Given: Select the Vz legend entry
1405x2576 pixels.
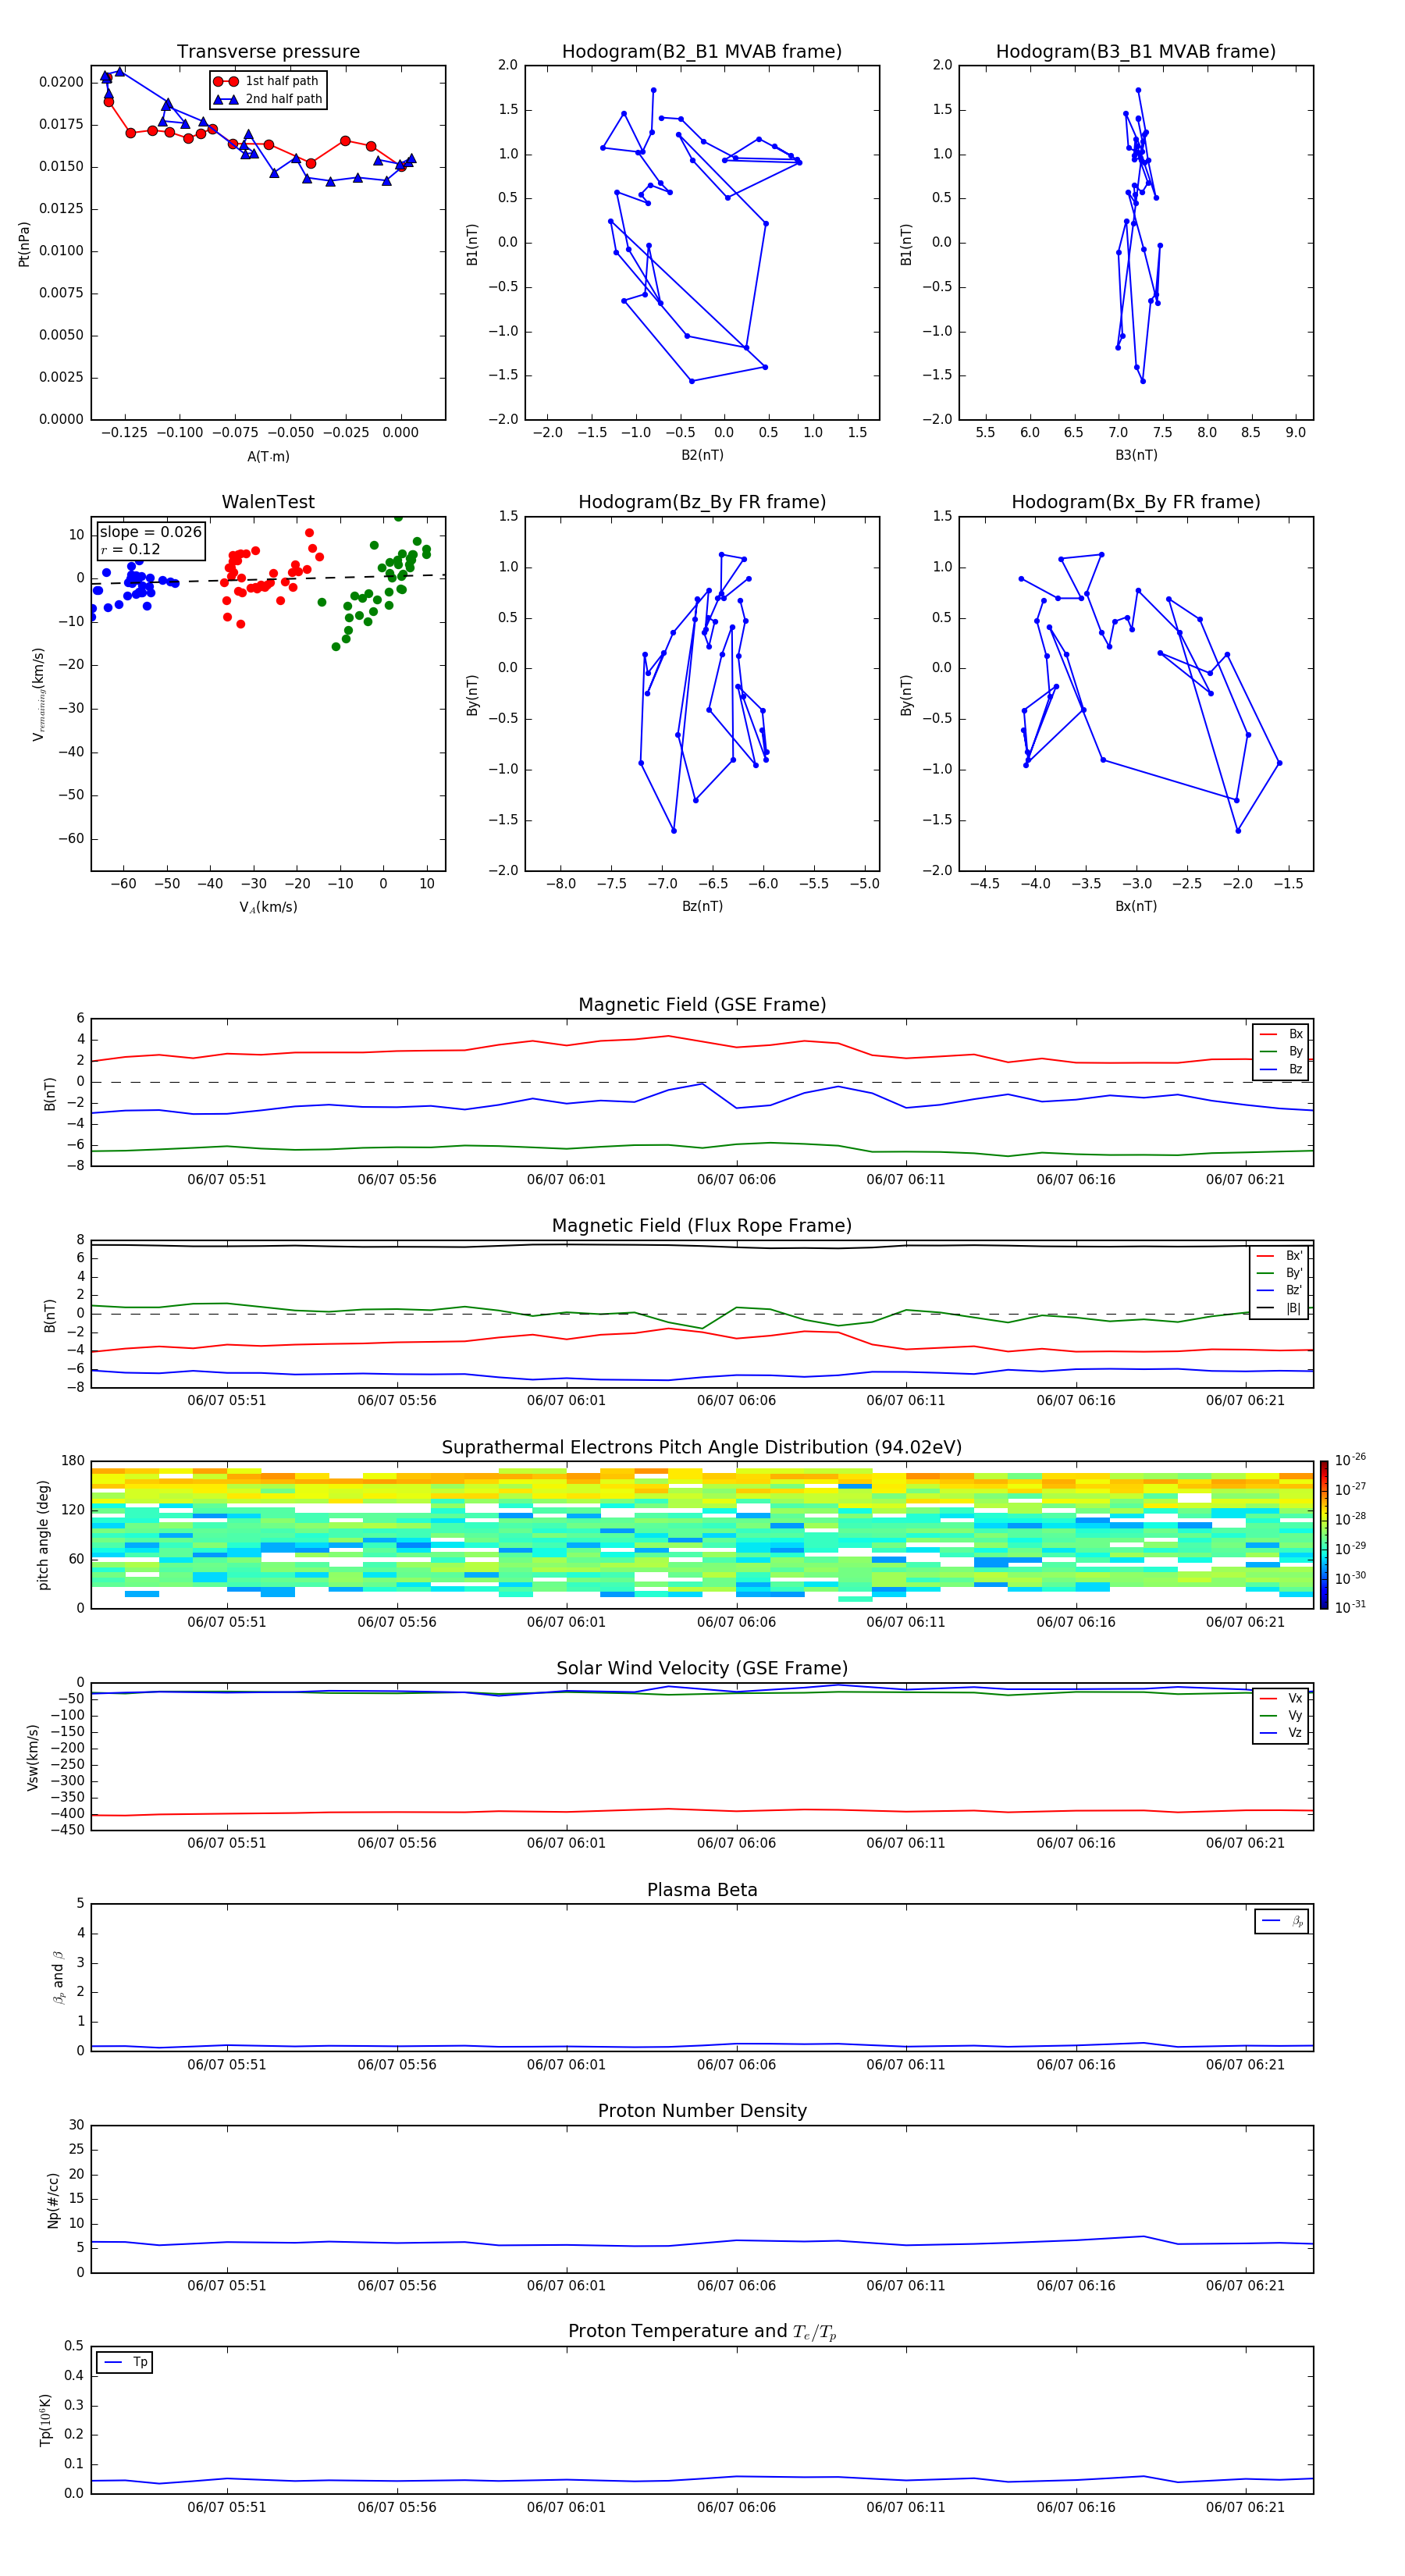Looking at the screenshot, I should click(x=1281, y=1733).
